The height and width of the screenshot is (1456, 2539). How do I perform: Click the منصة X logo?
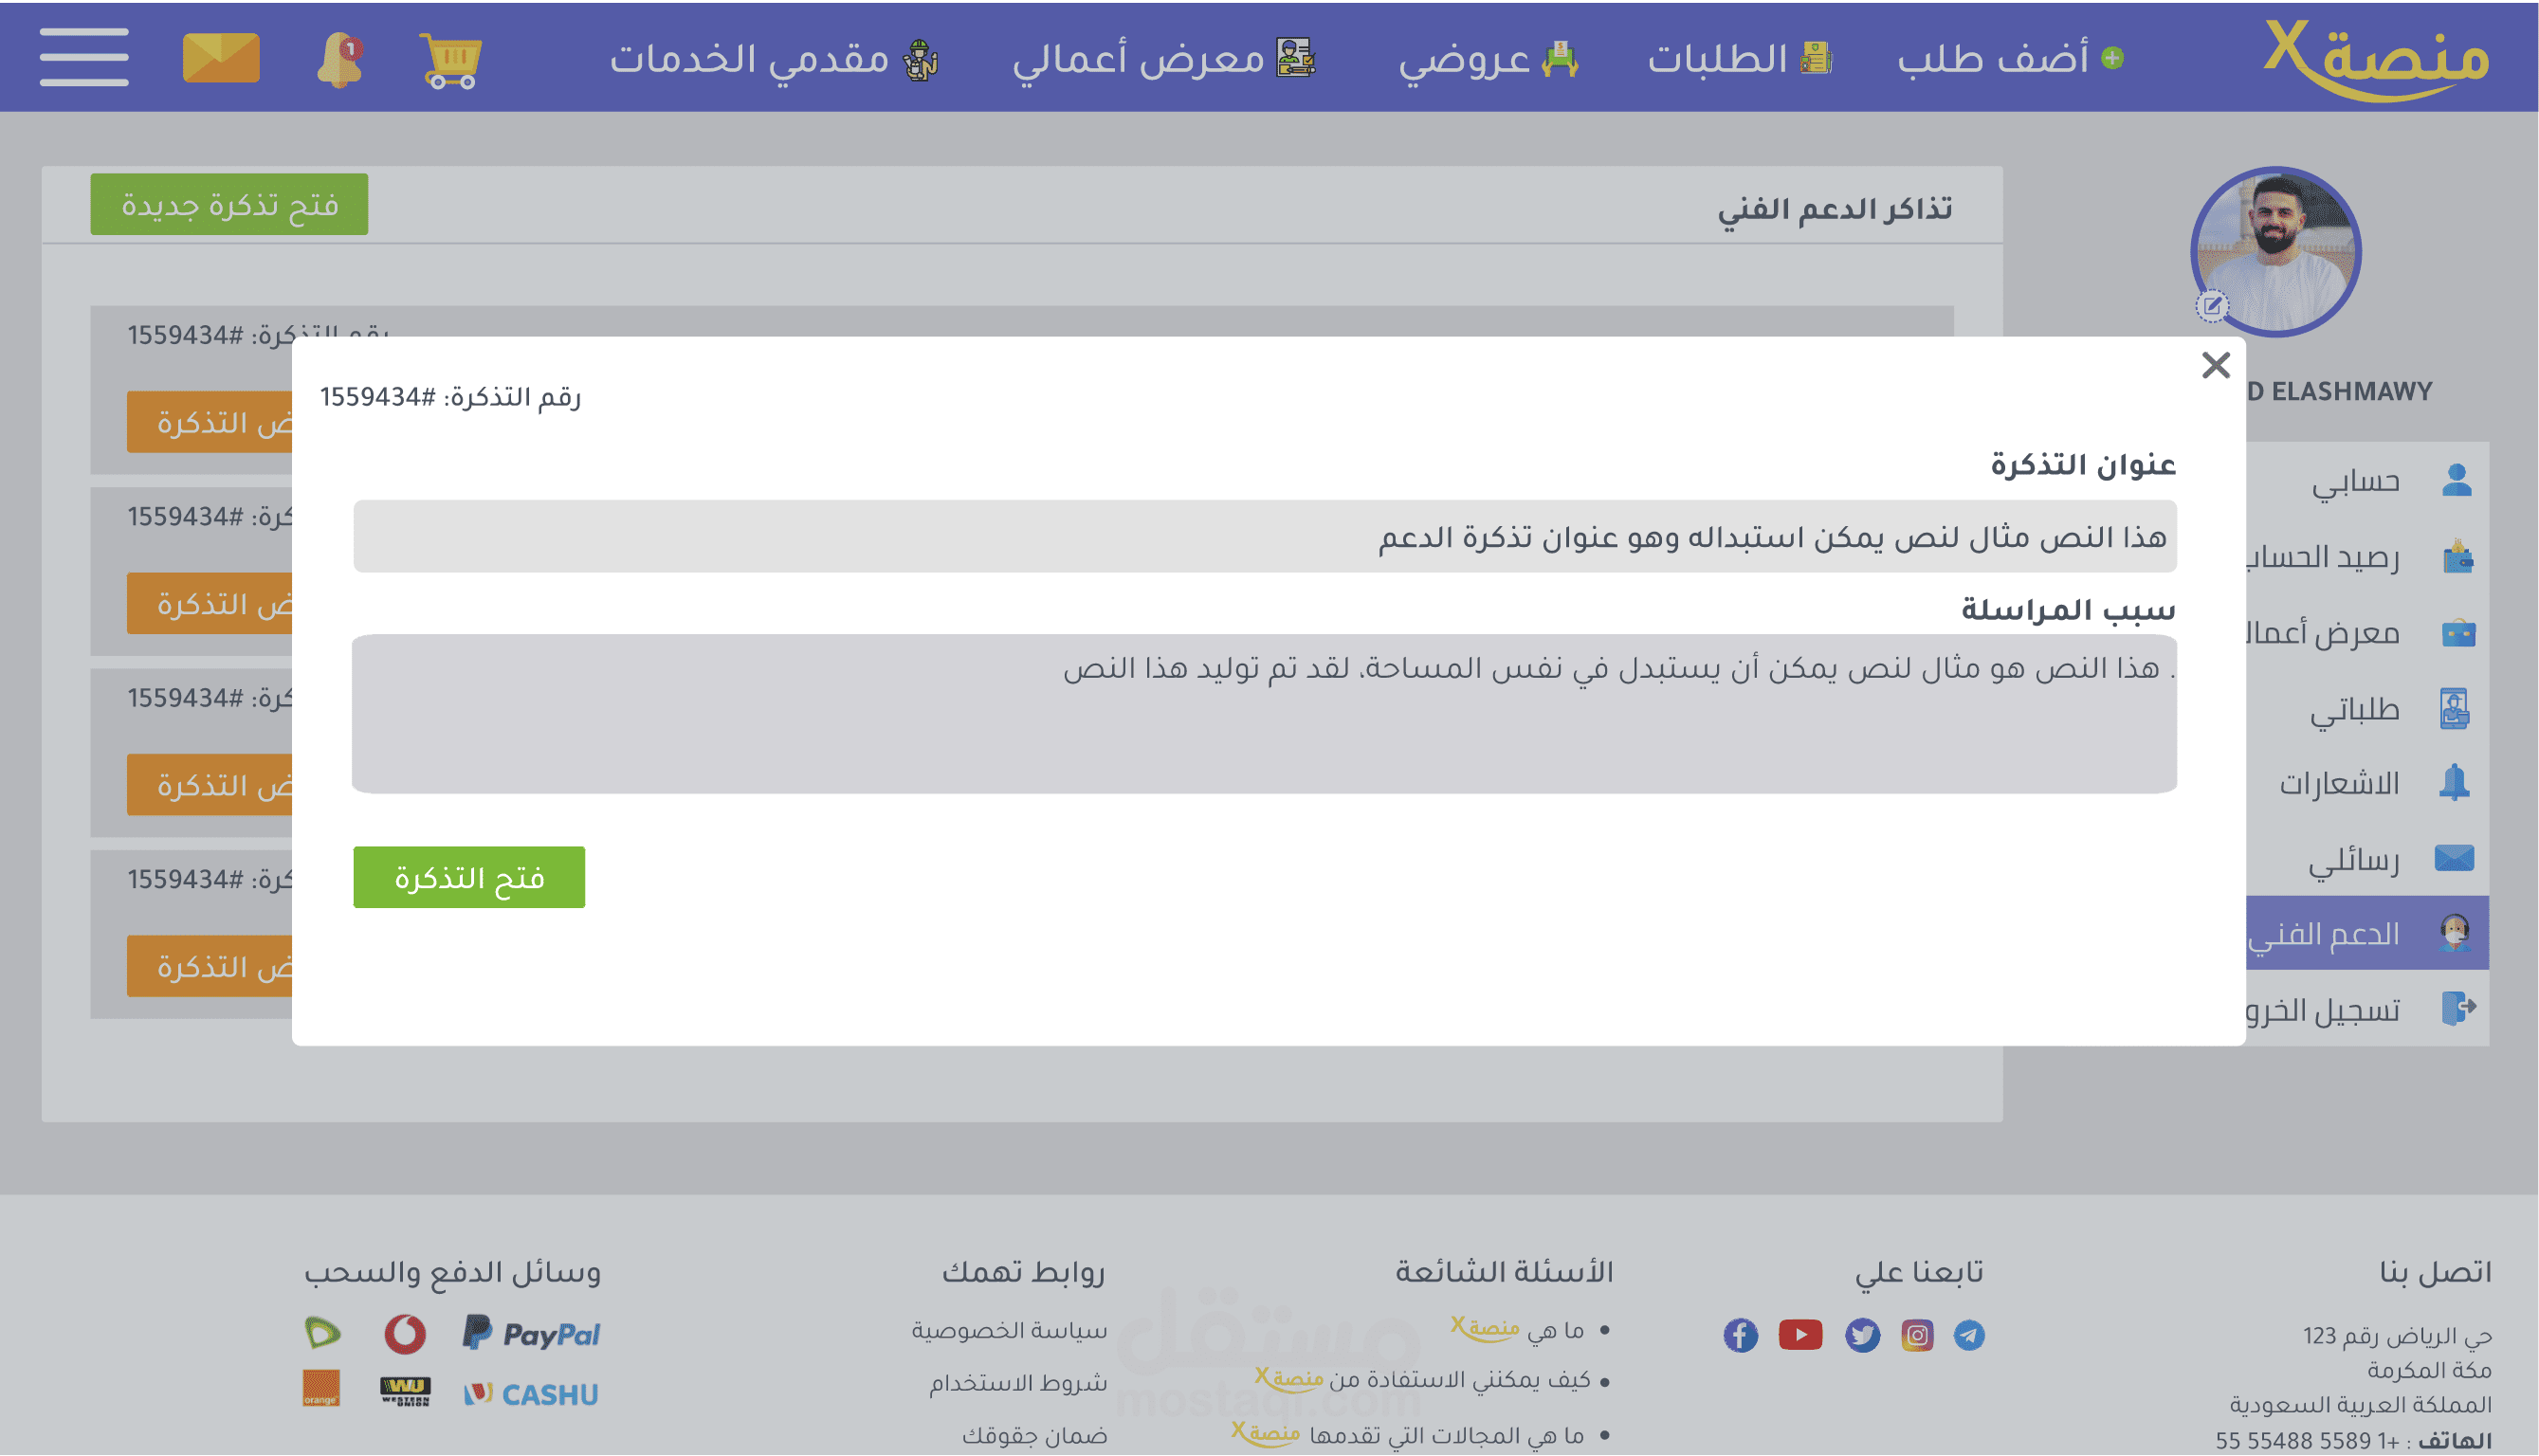2375,58
